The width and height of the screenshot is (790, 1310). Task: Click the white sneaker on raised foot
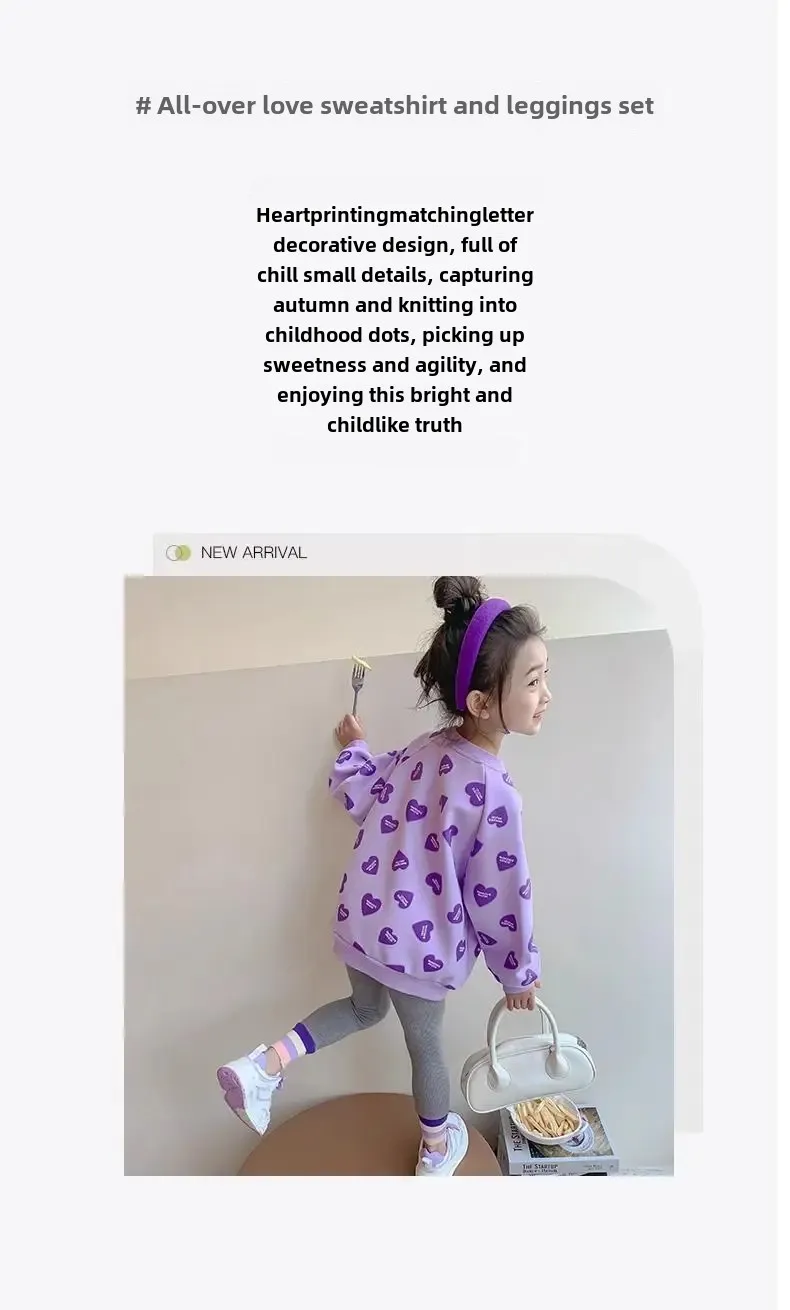(247, 1087)
